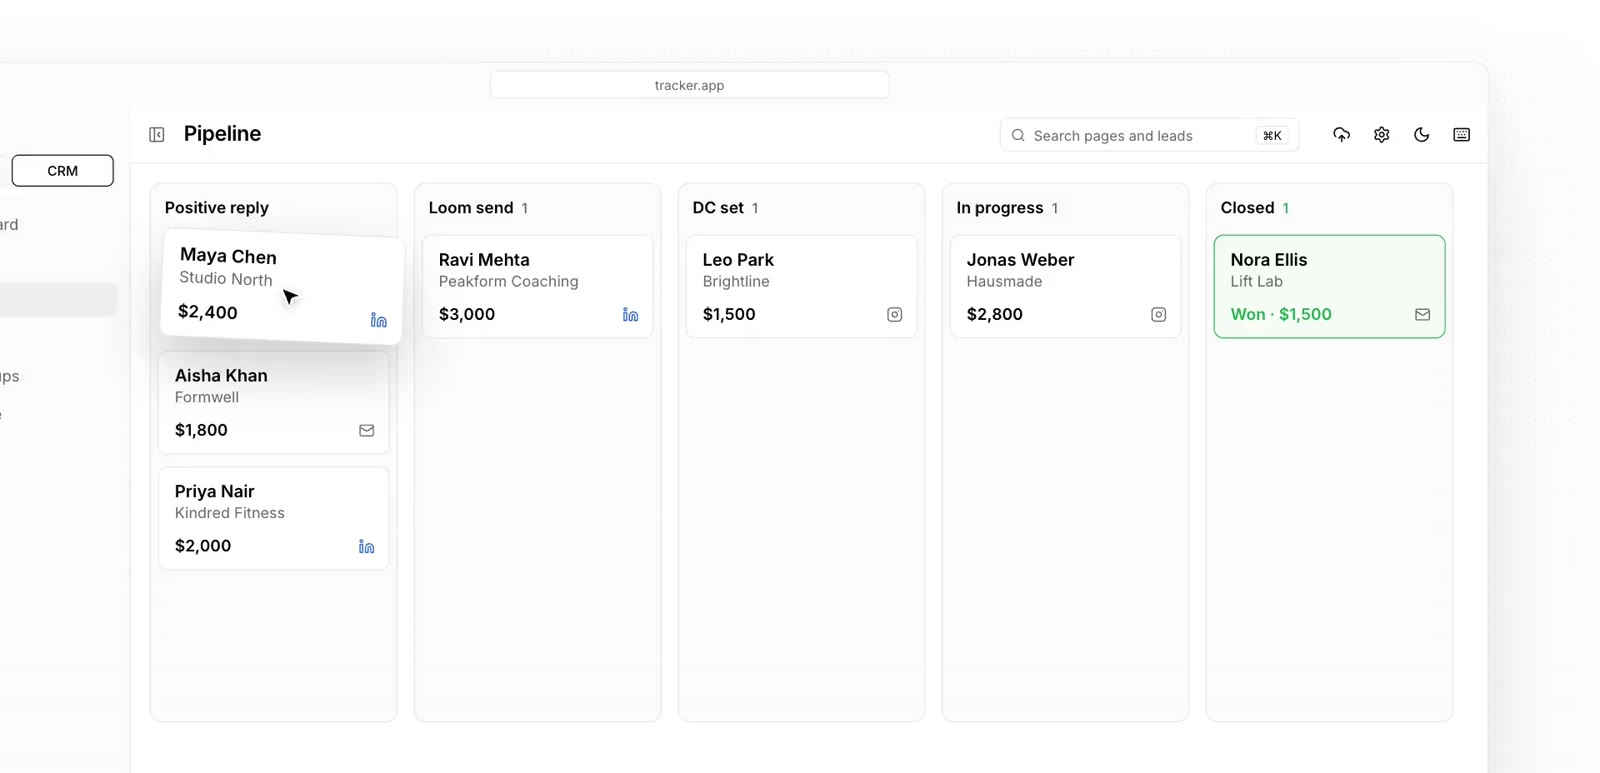
Task: Click the Positive reply column header
Action: click(x=217, y=208)
